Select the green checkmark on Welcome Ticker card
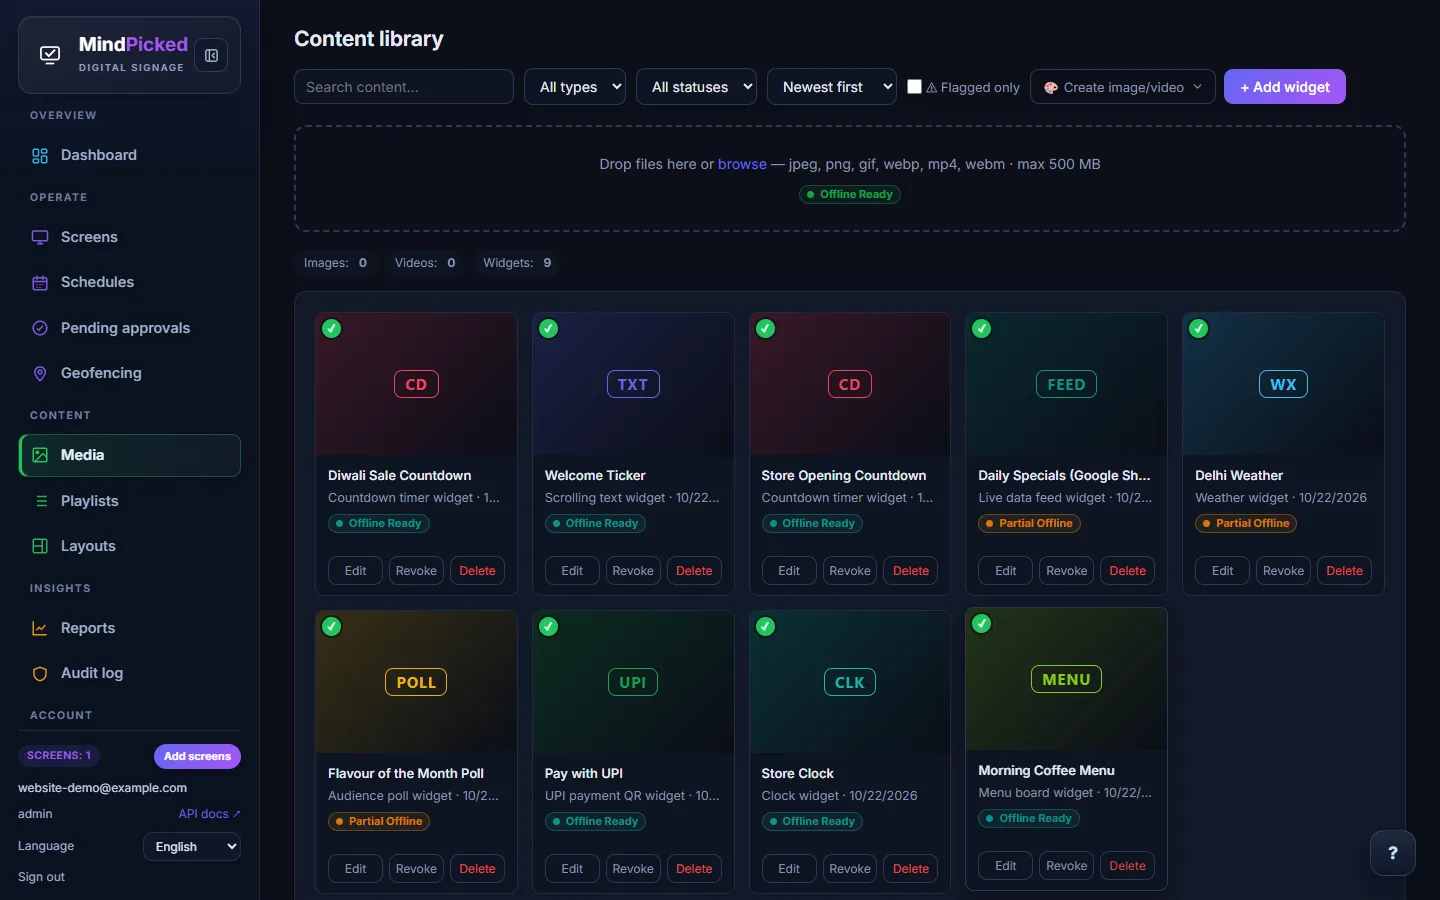 coord(549,329)
